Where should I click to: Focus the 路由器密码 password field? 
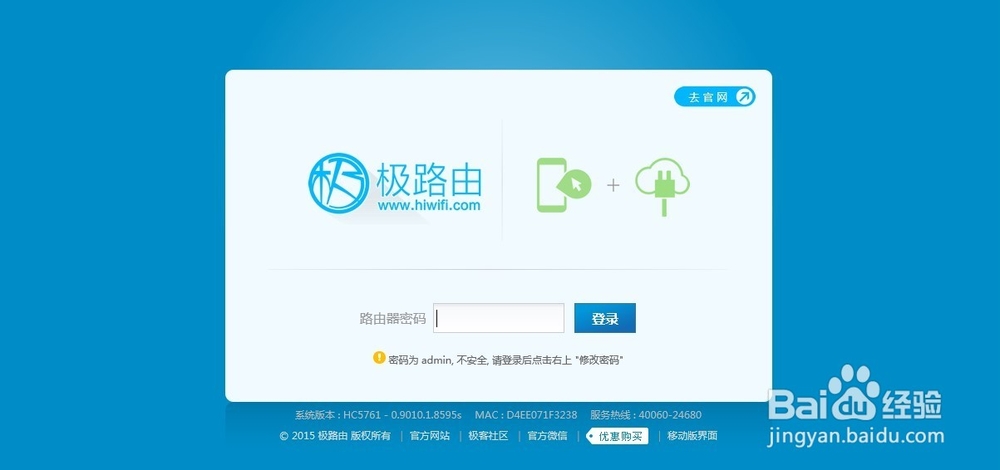[x=499, y=318]
